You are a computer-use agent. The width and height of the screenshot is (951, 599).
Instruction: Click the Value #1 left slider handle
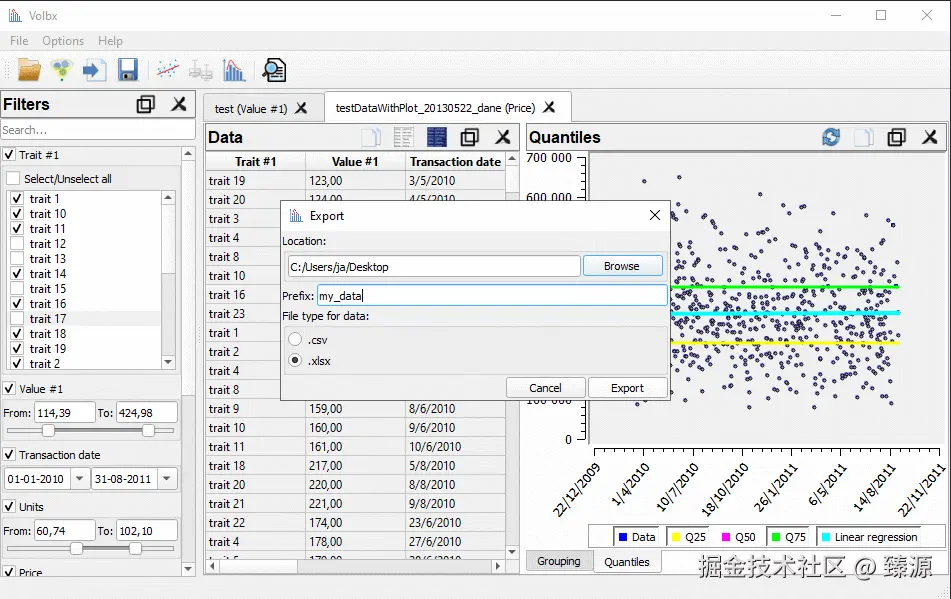tap(47, 431)
